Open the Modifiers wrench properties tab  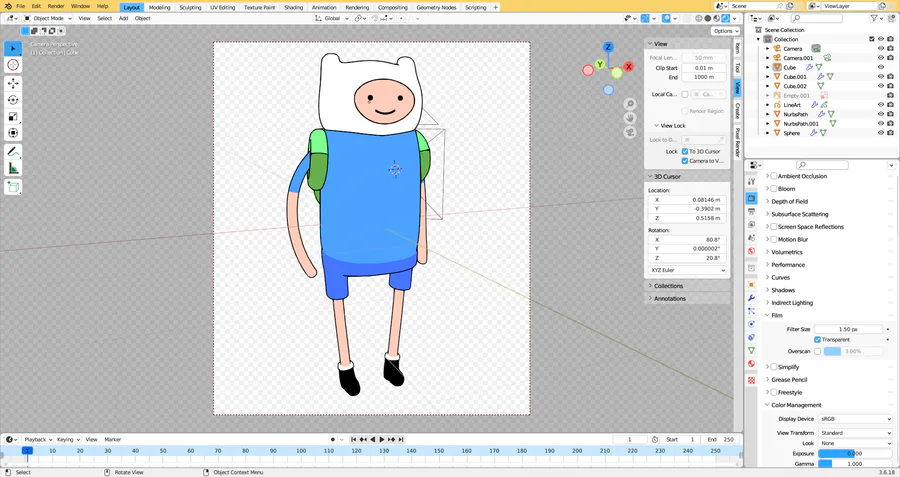click(x=751, y=298)
